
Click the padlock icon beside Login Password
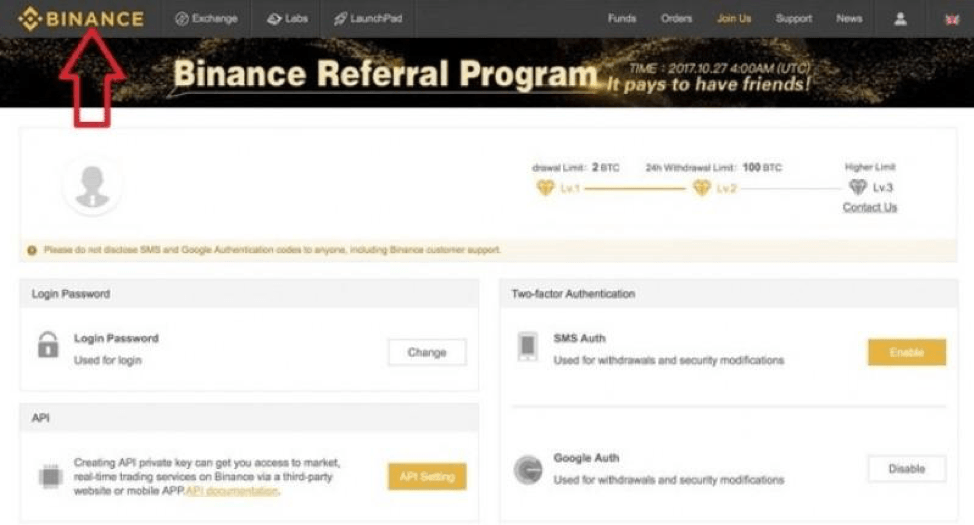[x=48, y=345]
